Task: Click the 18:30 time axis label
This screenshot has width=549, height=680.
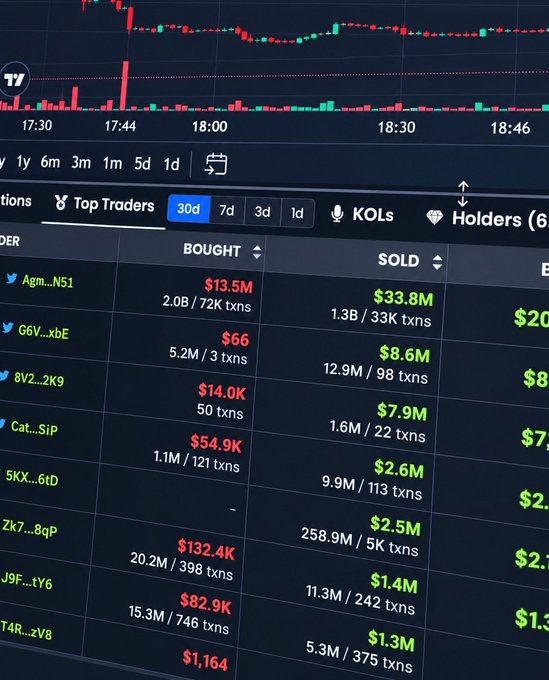Action: pos(396,128)
